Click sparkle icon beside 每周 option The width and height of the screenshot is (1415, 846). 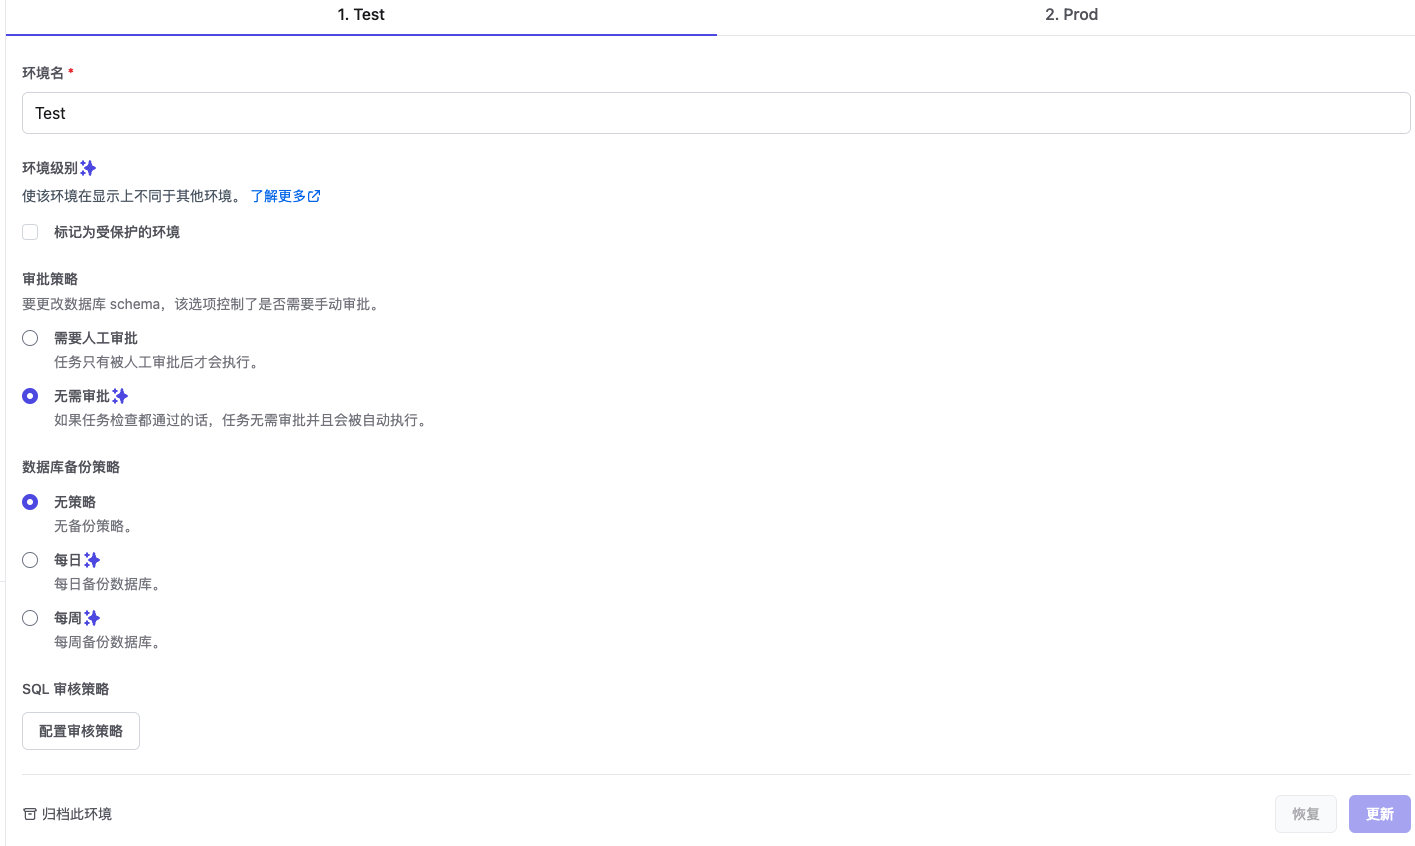pos(92,618)
